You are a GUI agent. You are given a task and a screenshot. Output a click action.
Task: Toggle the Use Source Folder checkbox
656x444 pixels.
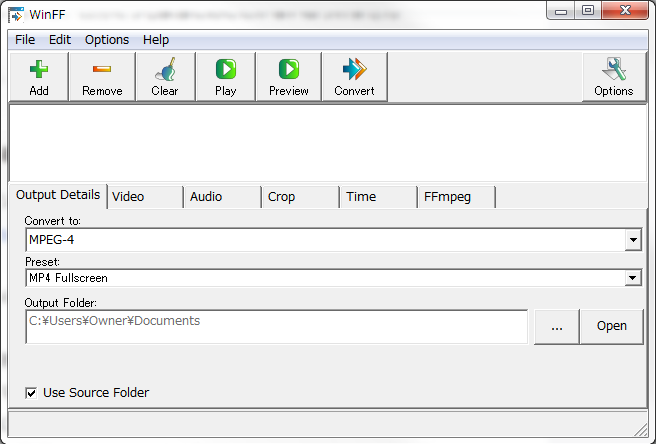click(31, 393)
